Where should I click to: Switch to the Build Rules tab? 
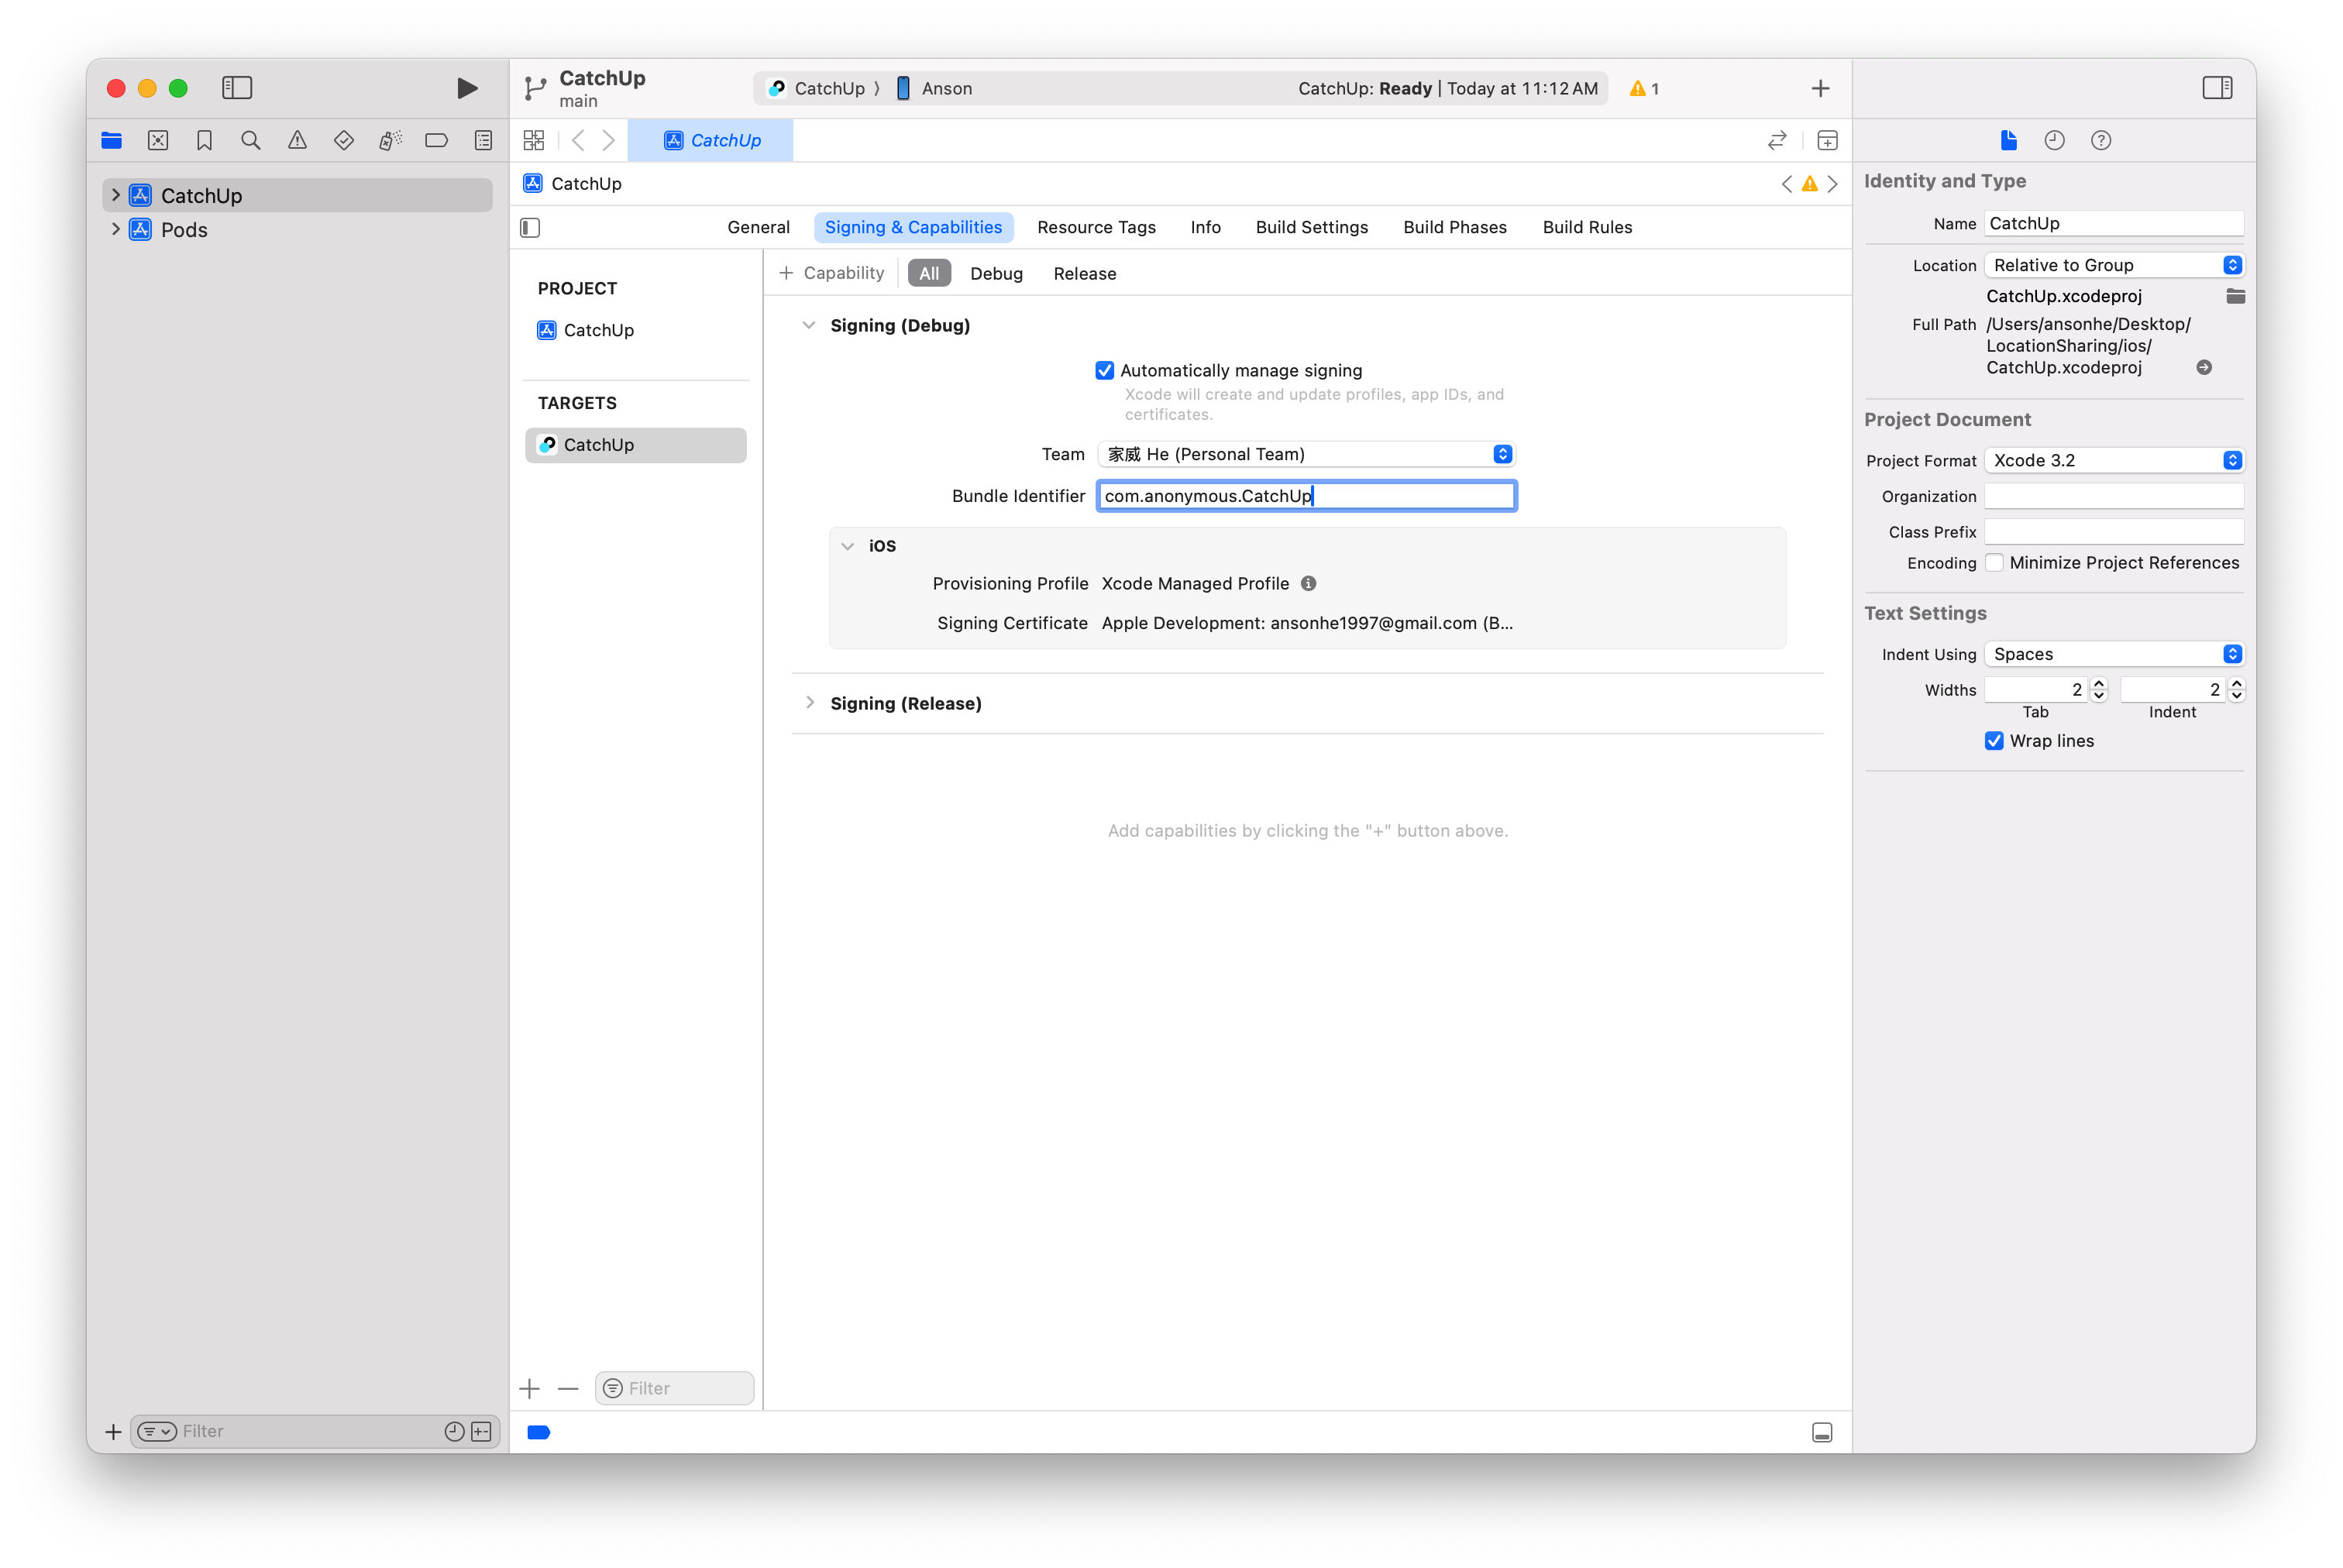click(x=1587, y=227)
